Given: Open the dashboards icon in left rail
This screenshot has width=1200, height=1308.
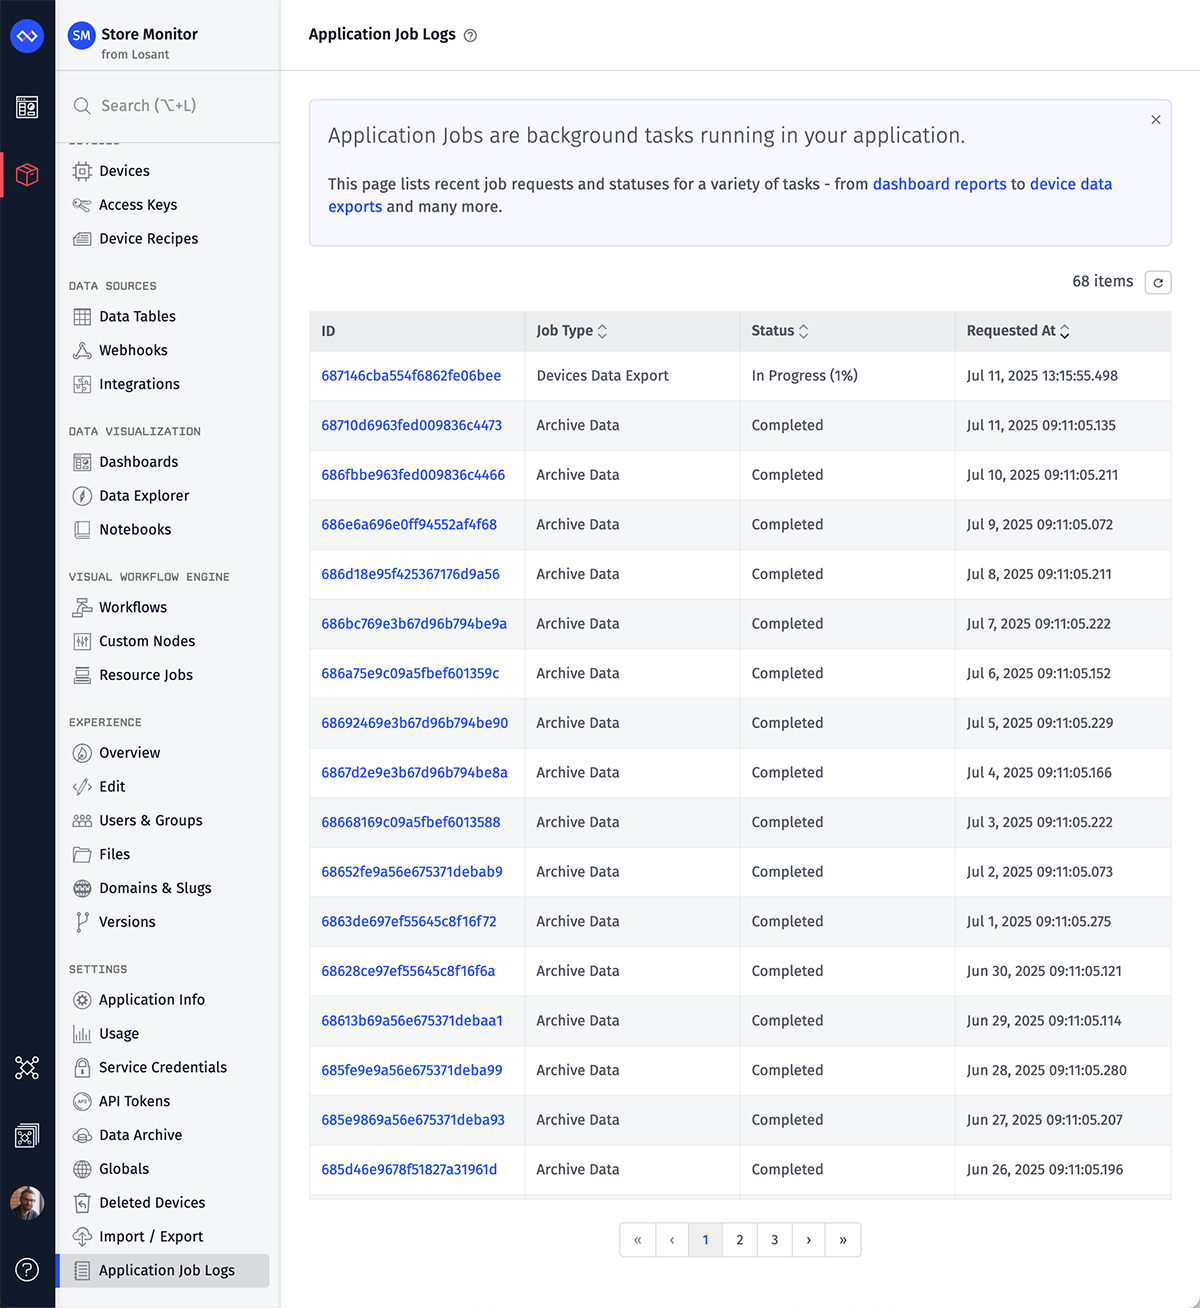Looking at the screenshot, I should point(27,107).
